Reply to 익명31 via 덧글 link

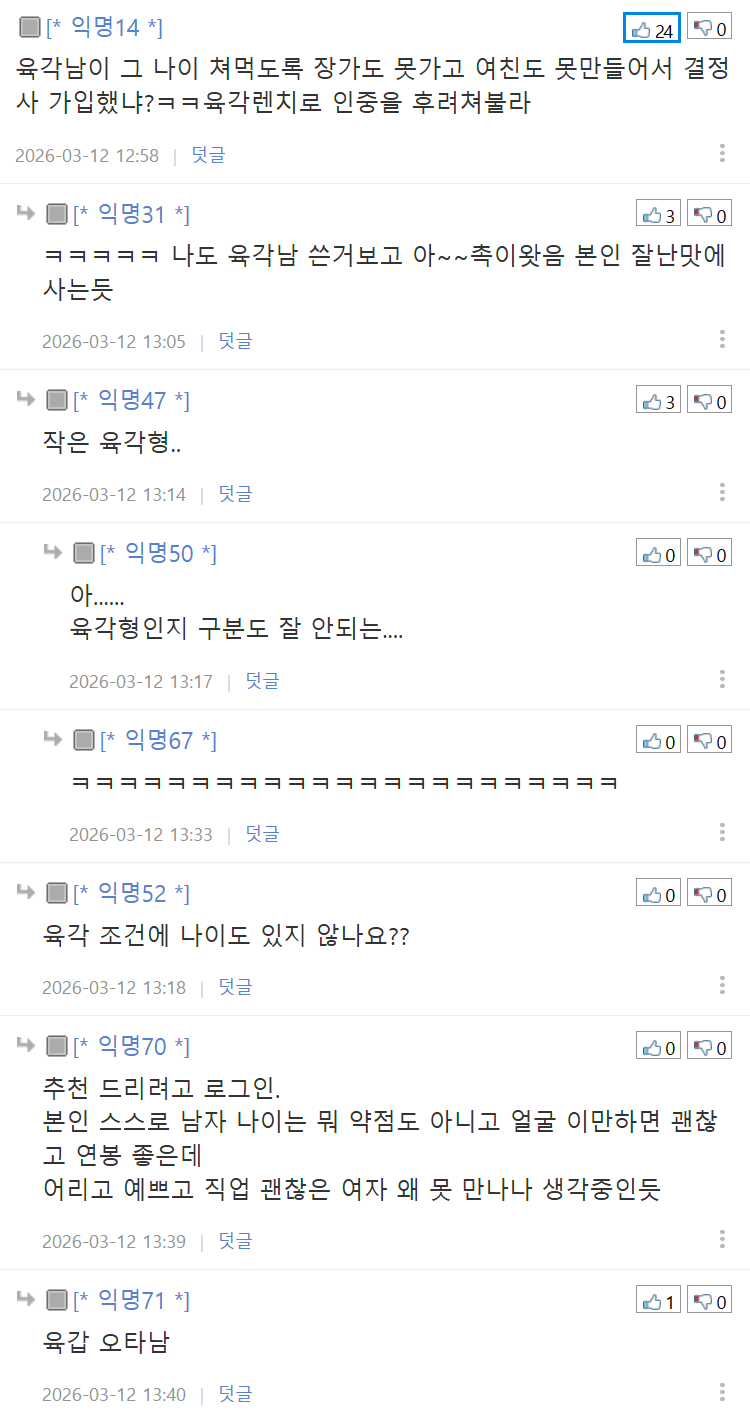tap(235, 341)
